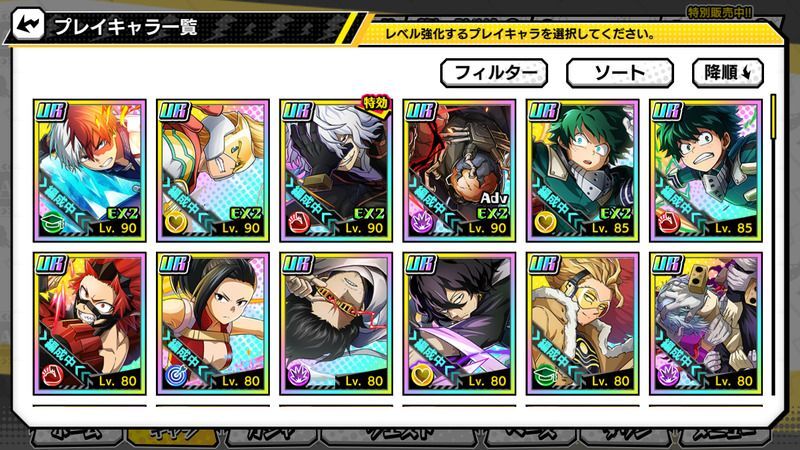Image resolution: width=800 pixels, height=450 pixels.
Task: Choose the Shigaraki card marked 特効
Action: pyautogui.click(x=336, y=170)
